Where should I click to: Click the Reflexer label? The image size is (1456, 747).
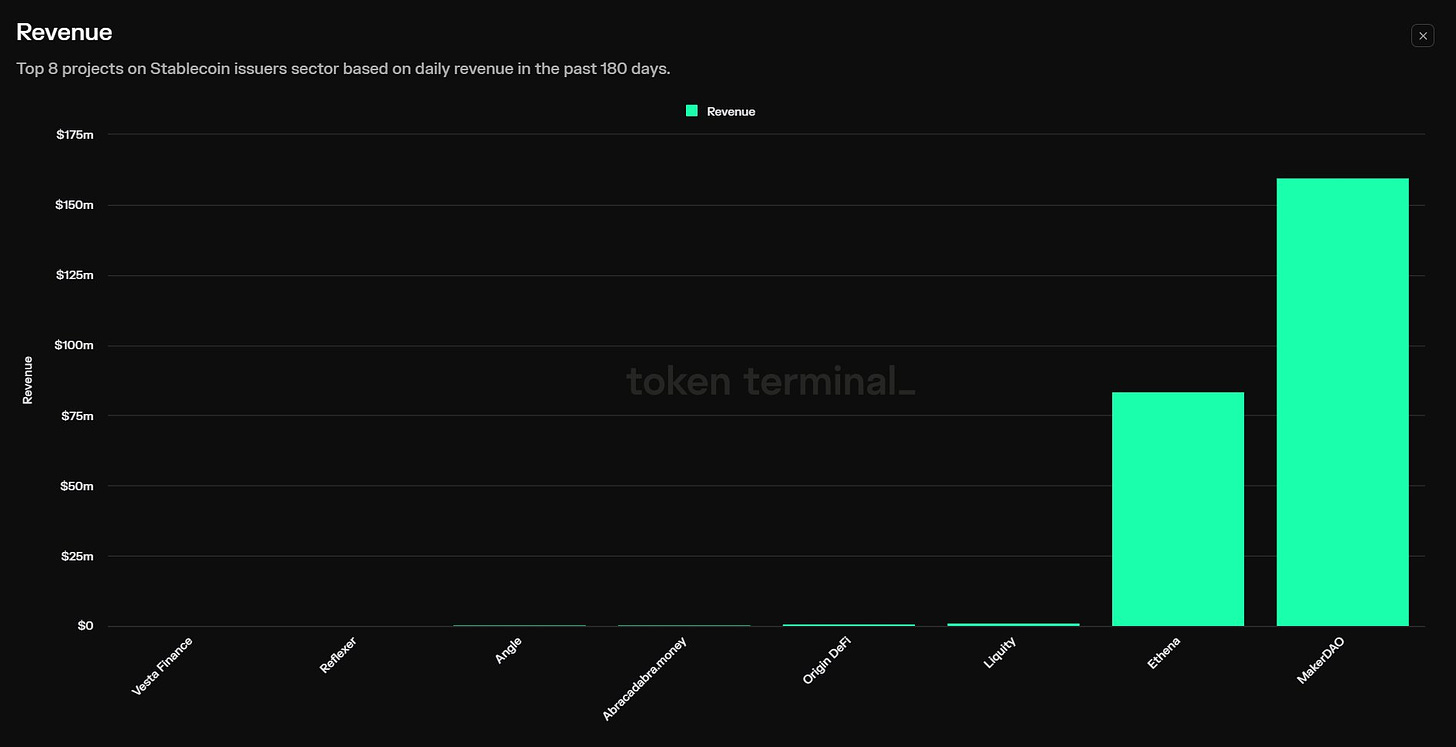coord(337,654)
